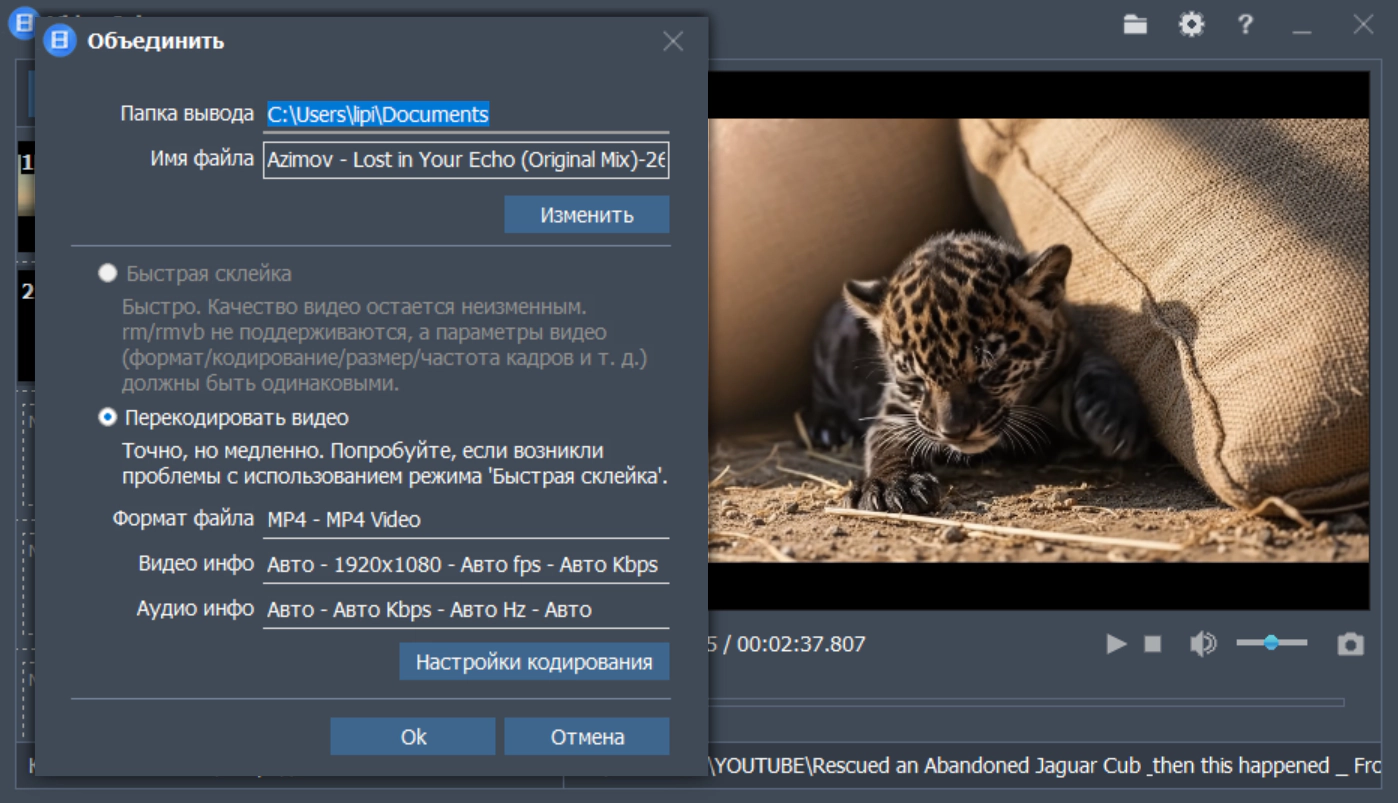
Task: Stop the video playback
Action: pos(1153,644)
